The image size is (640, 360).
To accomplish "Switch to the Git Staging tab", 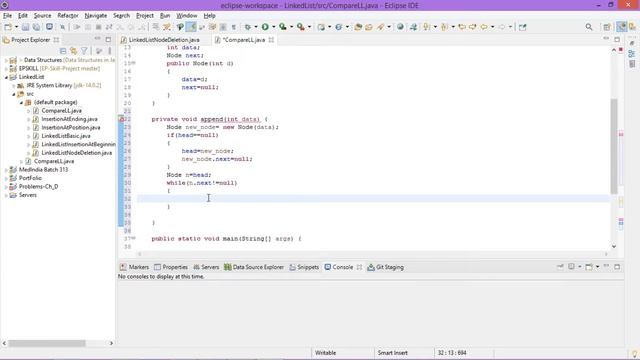I will (x=385, y=267).
